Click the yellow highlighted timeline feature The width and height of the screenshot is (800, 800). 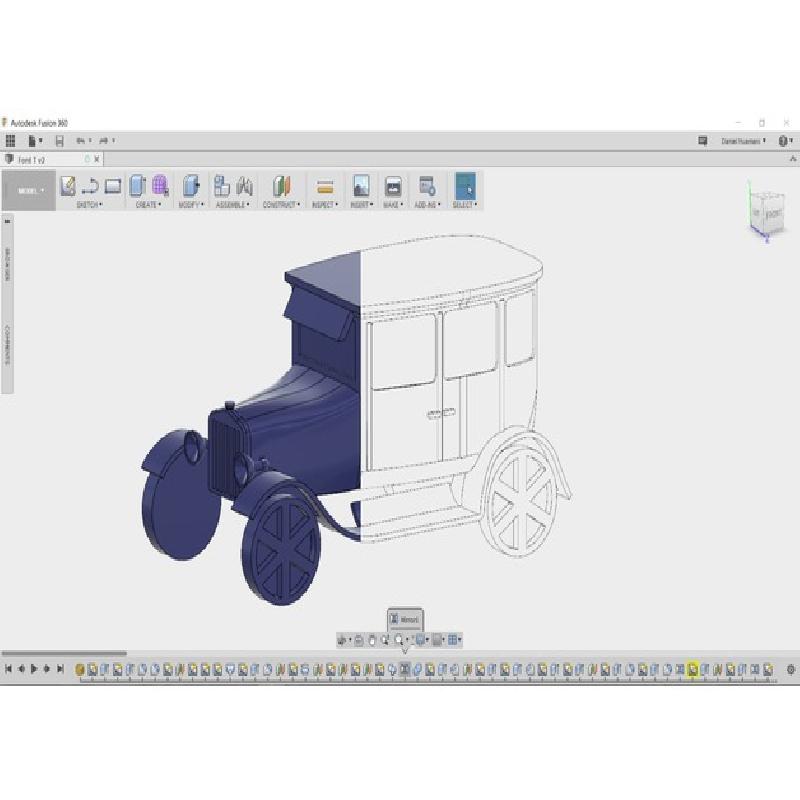[x=692, y=669]
